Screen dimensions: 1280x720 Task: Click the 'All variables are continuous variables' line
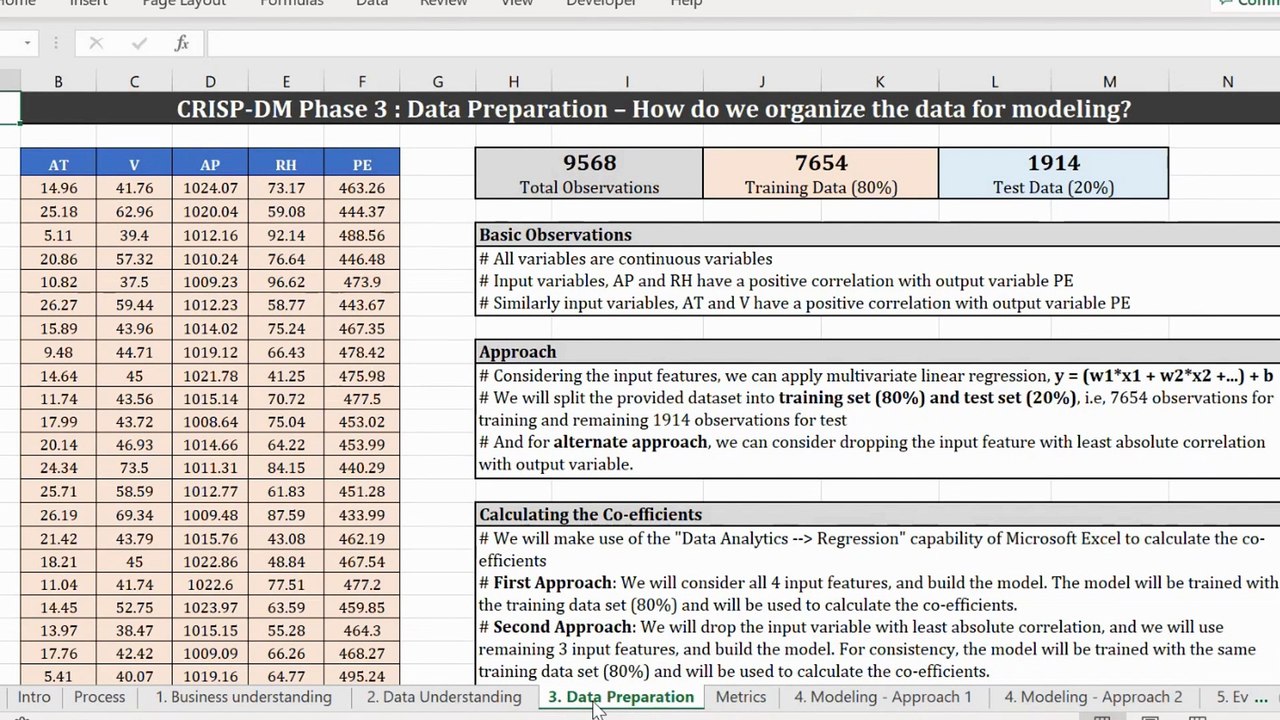tap(626, 259)
